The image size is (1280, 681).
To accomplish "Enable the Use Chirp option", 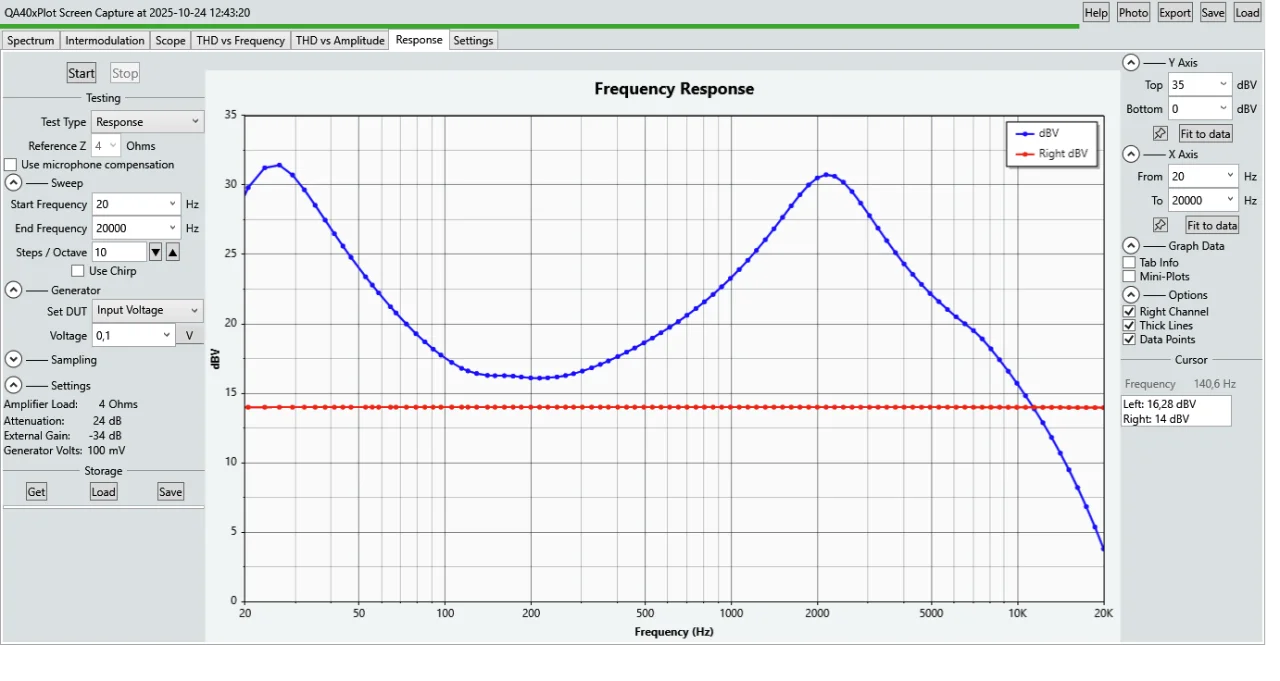I will click(78, 271).
